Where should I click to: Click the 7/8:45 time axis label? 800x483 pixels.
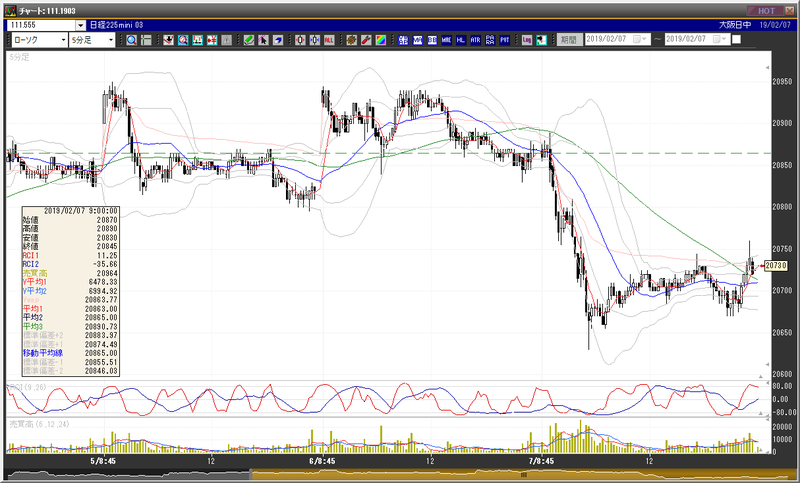(x=541, y=461)
